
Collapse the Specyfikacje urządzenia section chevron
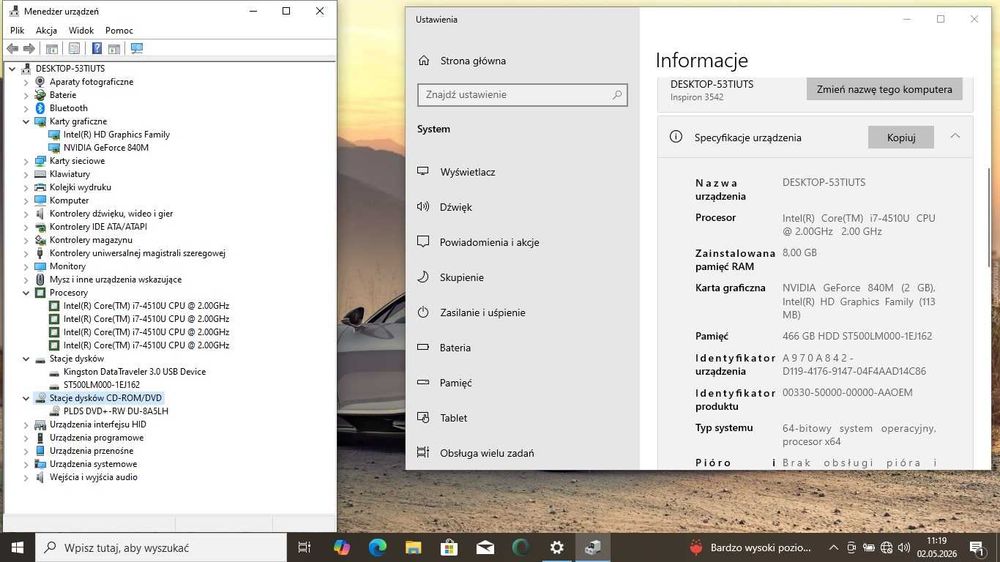pyautogui.click(x=955, y=136)
